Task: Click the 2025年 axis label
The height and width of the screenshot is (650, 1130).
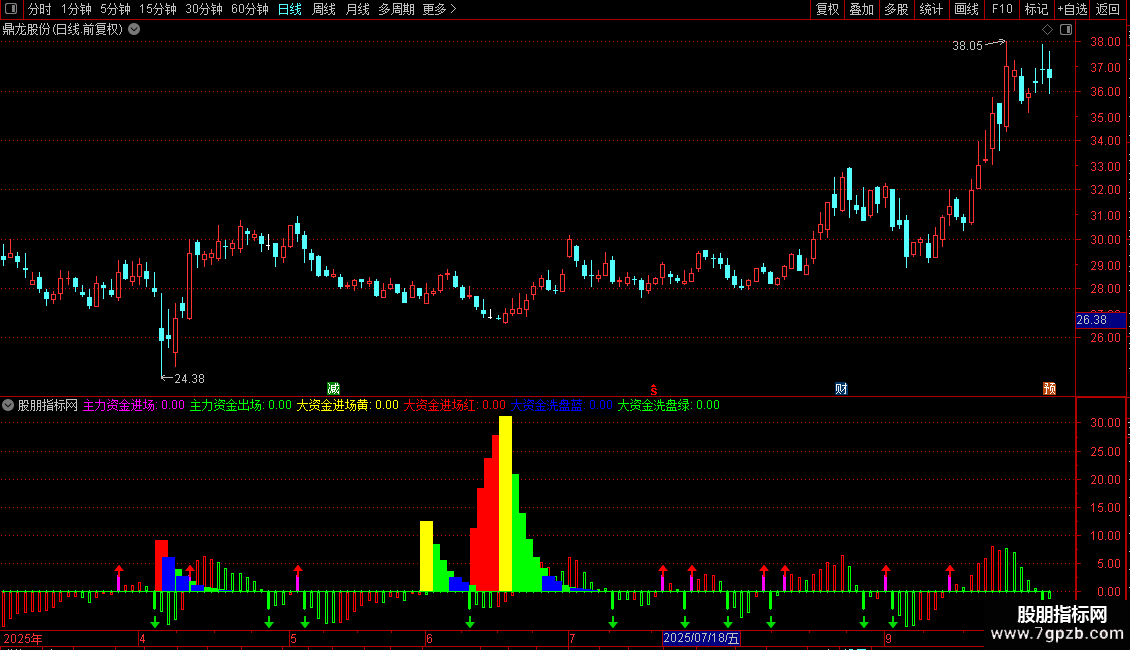Action: (x=22, y=638)
